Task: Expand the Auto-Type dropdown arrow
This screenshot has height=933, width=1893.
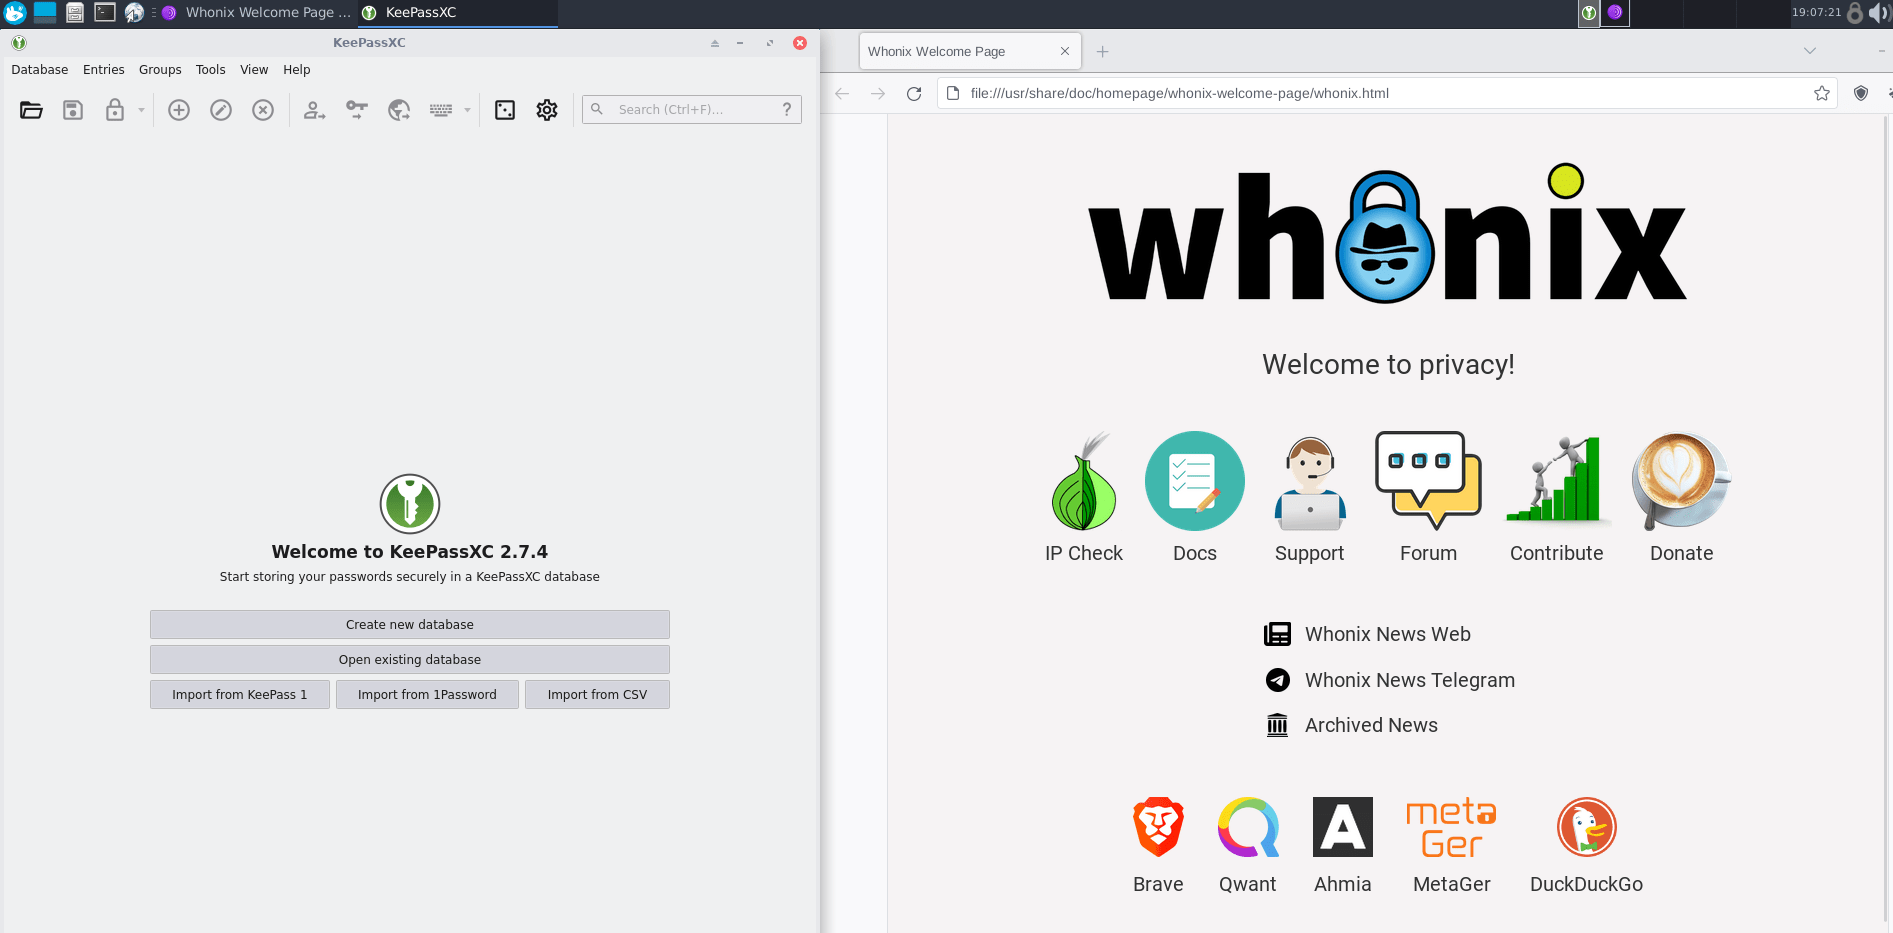Action: pyautogui.click(x=467, y=110)
